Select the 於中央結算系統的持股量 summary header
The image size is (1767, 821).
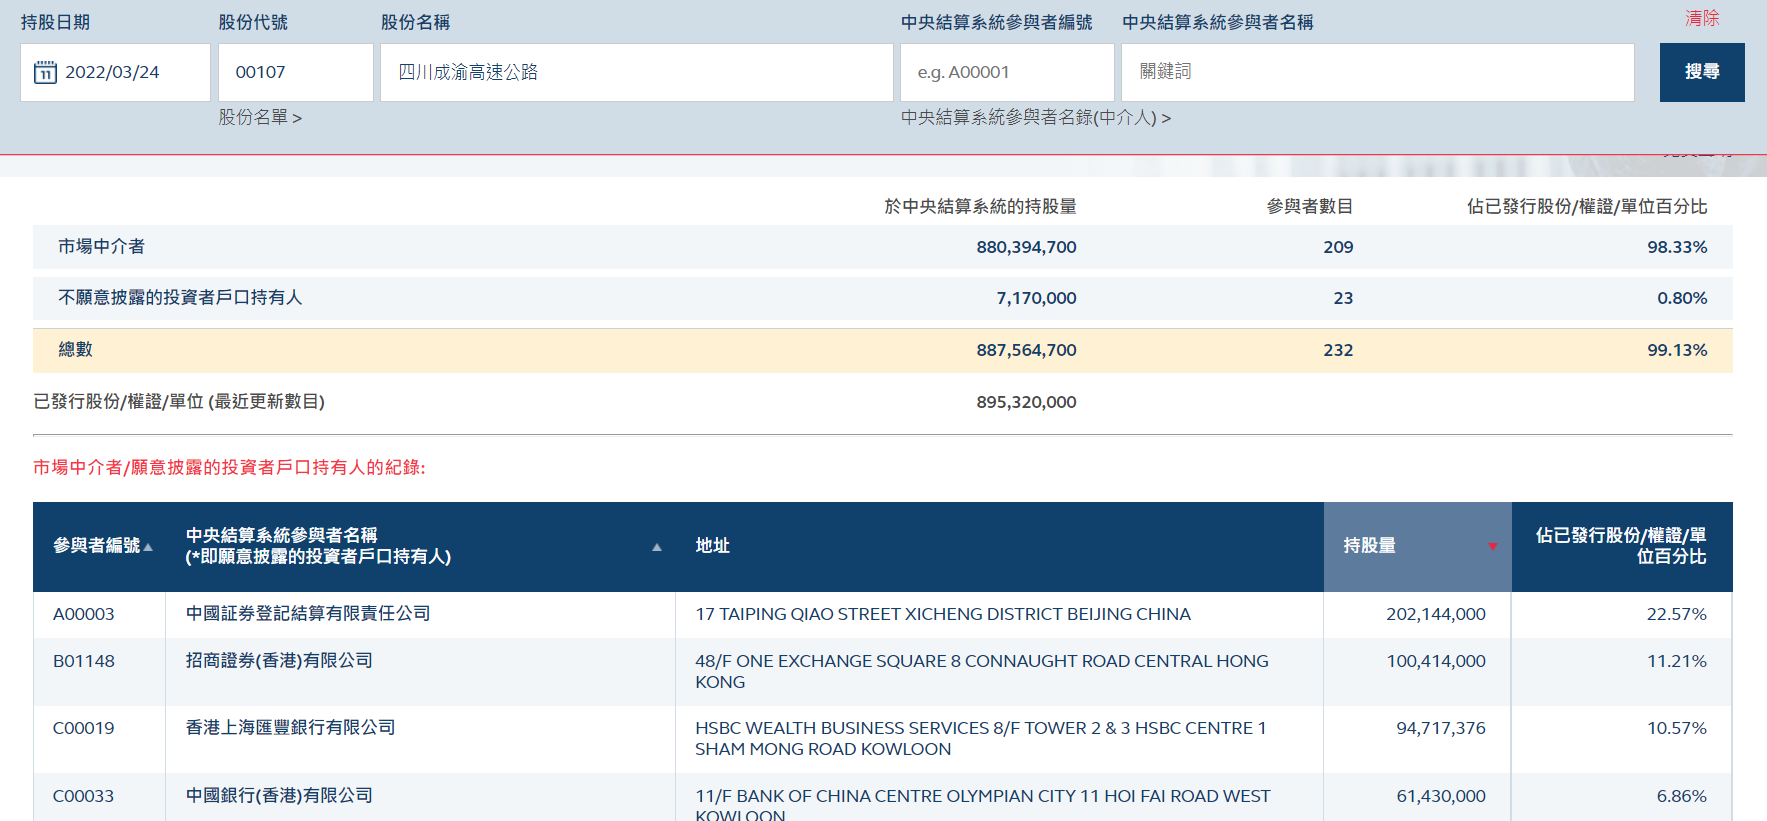tap(980, 206)
